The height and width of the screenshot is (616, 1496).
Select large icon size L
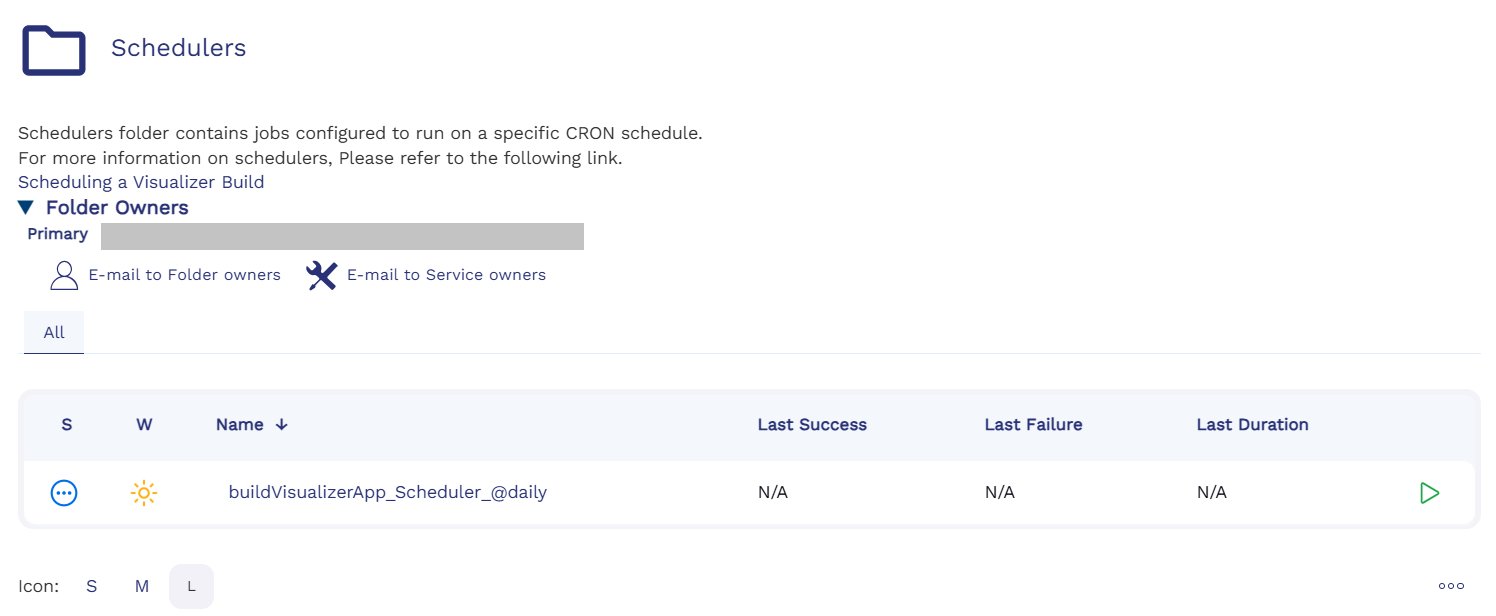coord(191,587)
